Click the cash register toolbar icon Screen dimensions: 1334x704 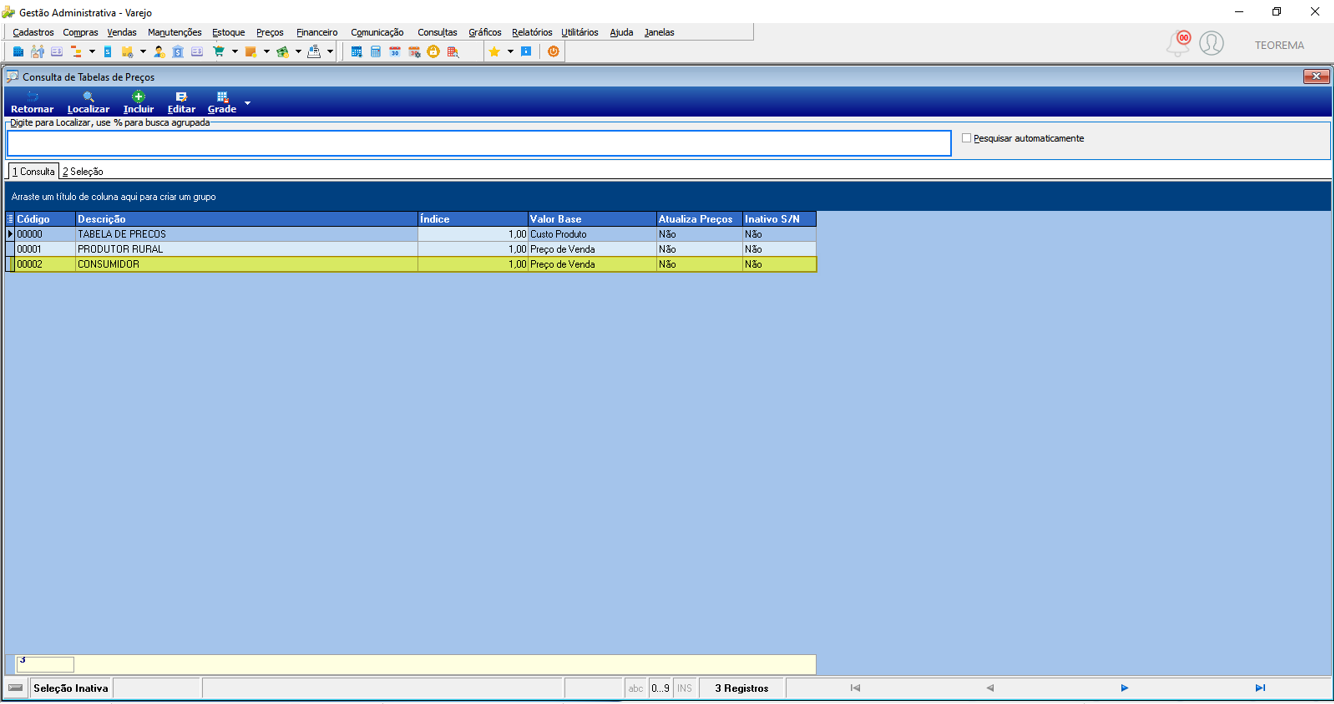(314, 51)
